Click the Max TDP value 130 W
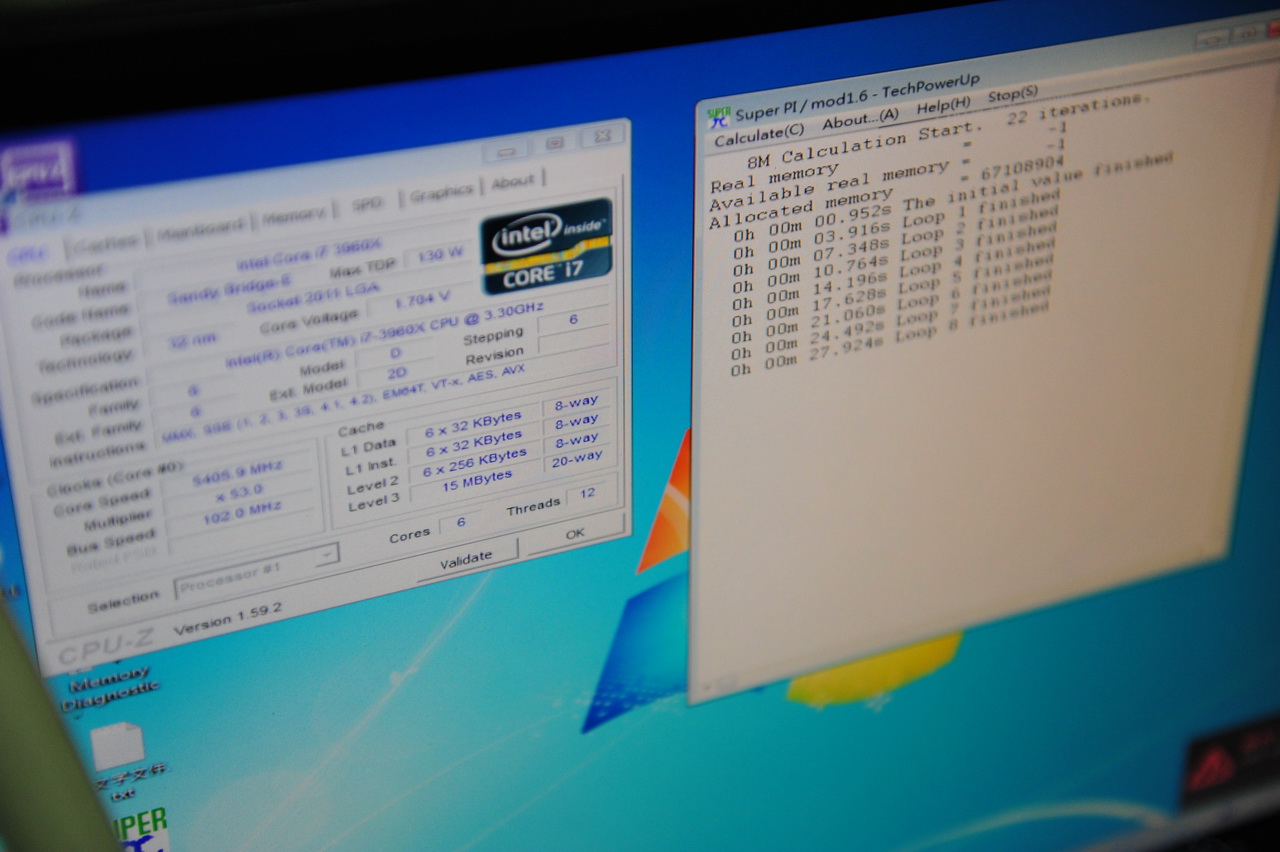The width and height of the screenshot is (1280, 852). [x=439, y=255]
